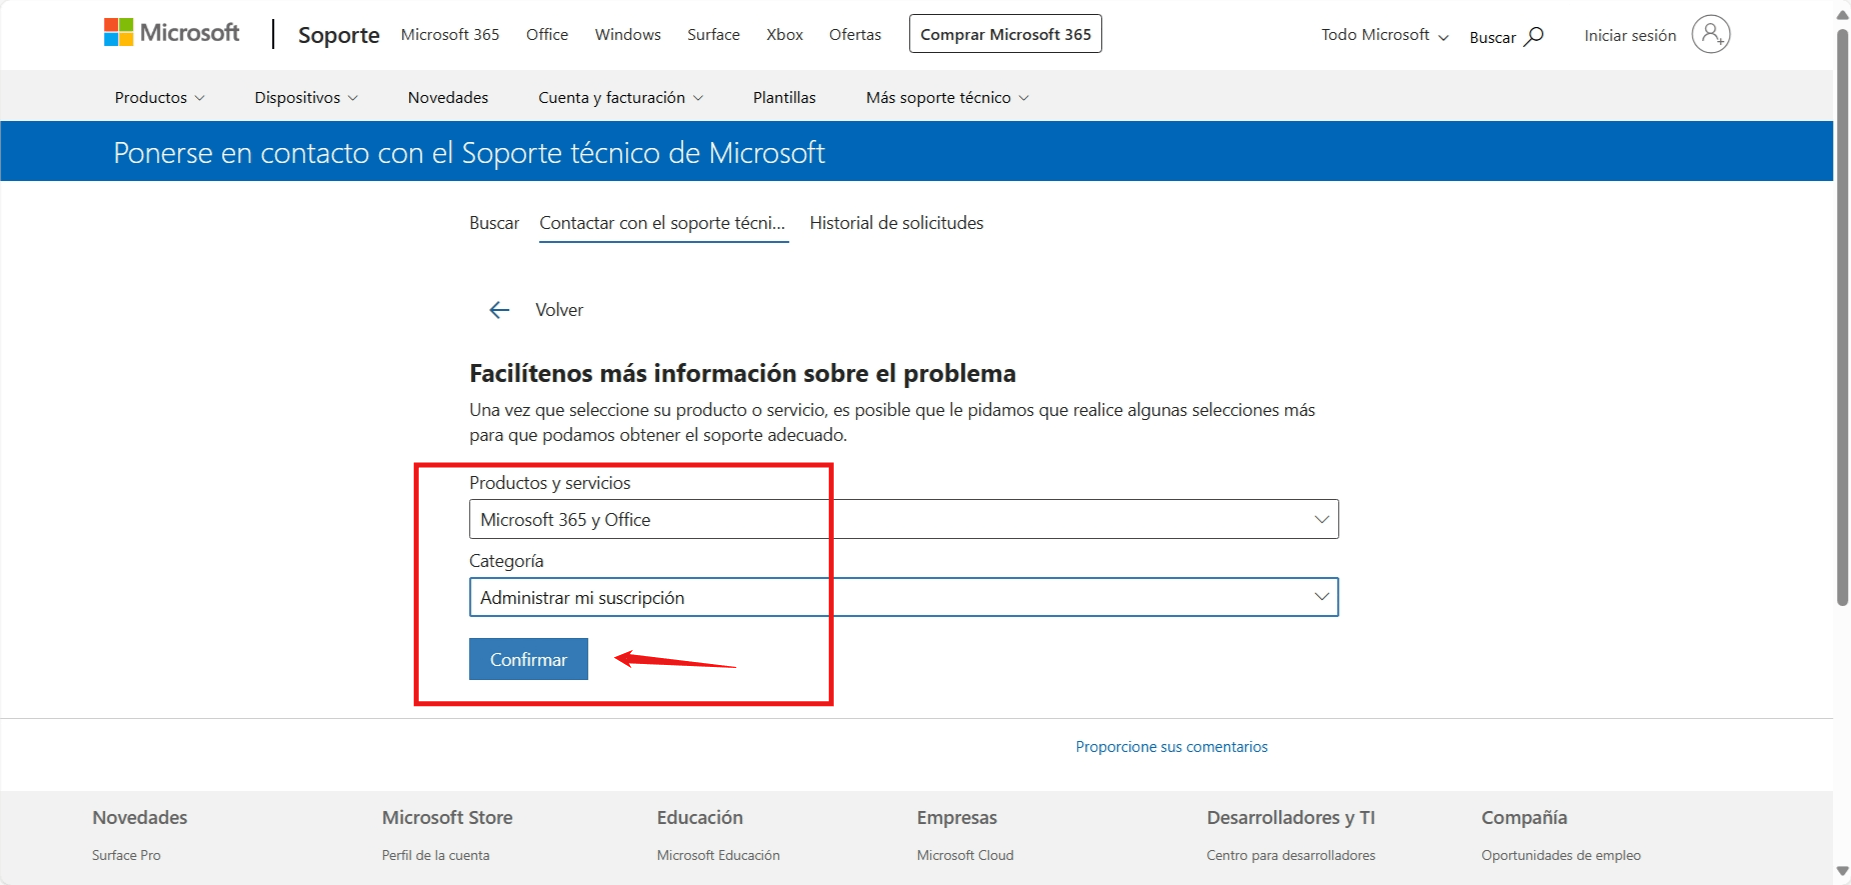The width and height of the screenshot is (1851, 885).
Task: Click the user account avatar icon
Action: click(1711, 34)
